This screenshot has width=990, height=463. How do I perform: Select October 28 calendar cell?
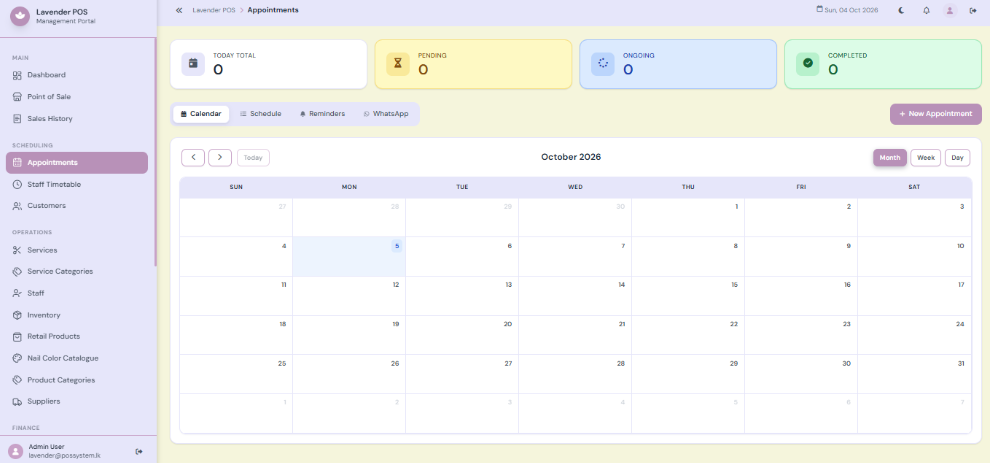coord(575,374)
